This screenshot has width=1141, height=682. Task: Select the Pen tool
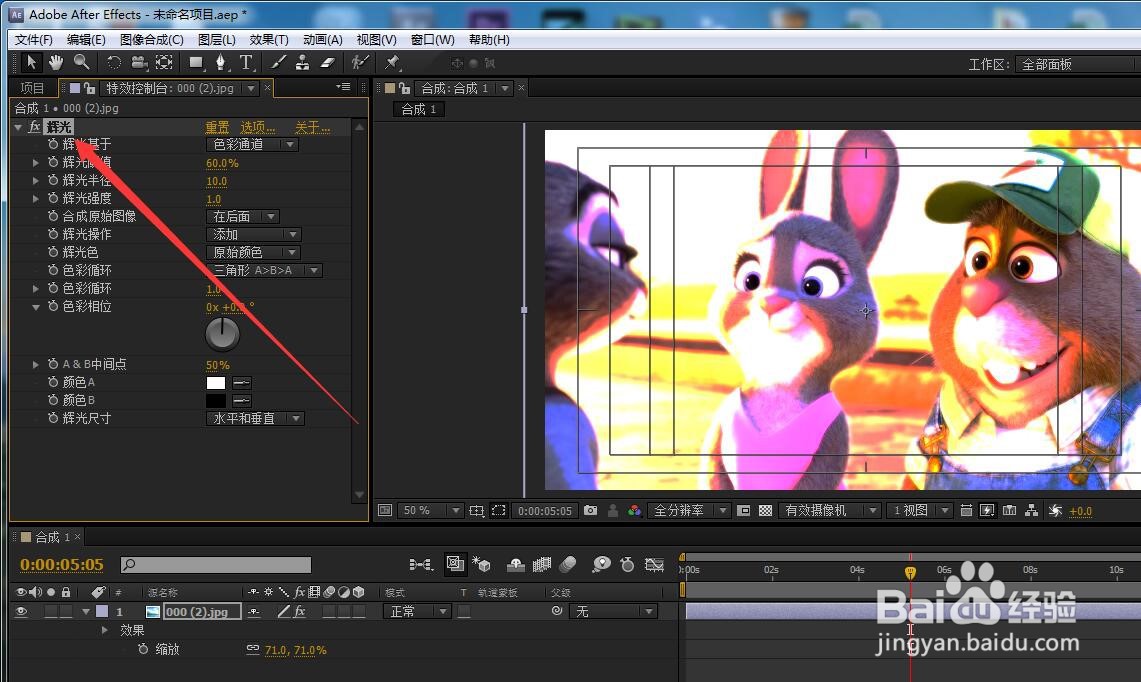pos(221,63)
